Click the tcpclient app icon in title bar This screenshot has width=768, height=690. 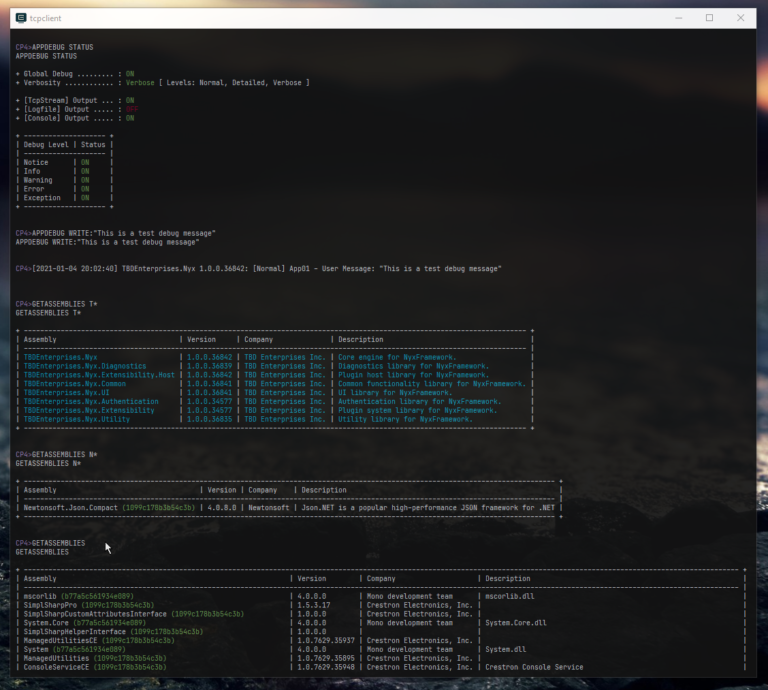21,17
